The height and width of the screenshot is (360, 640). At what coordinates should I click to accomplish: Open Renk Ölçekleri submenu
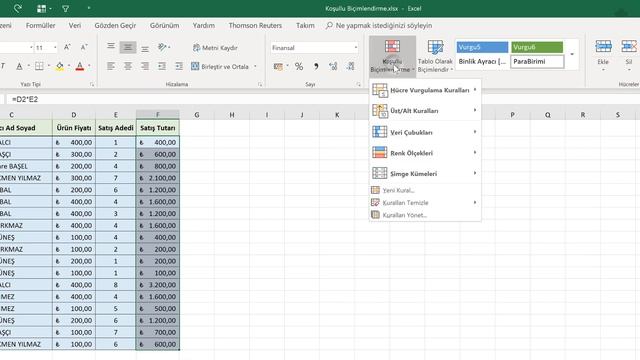point(425,153)
